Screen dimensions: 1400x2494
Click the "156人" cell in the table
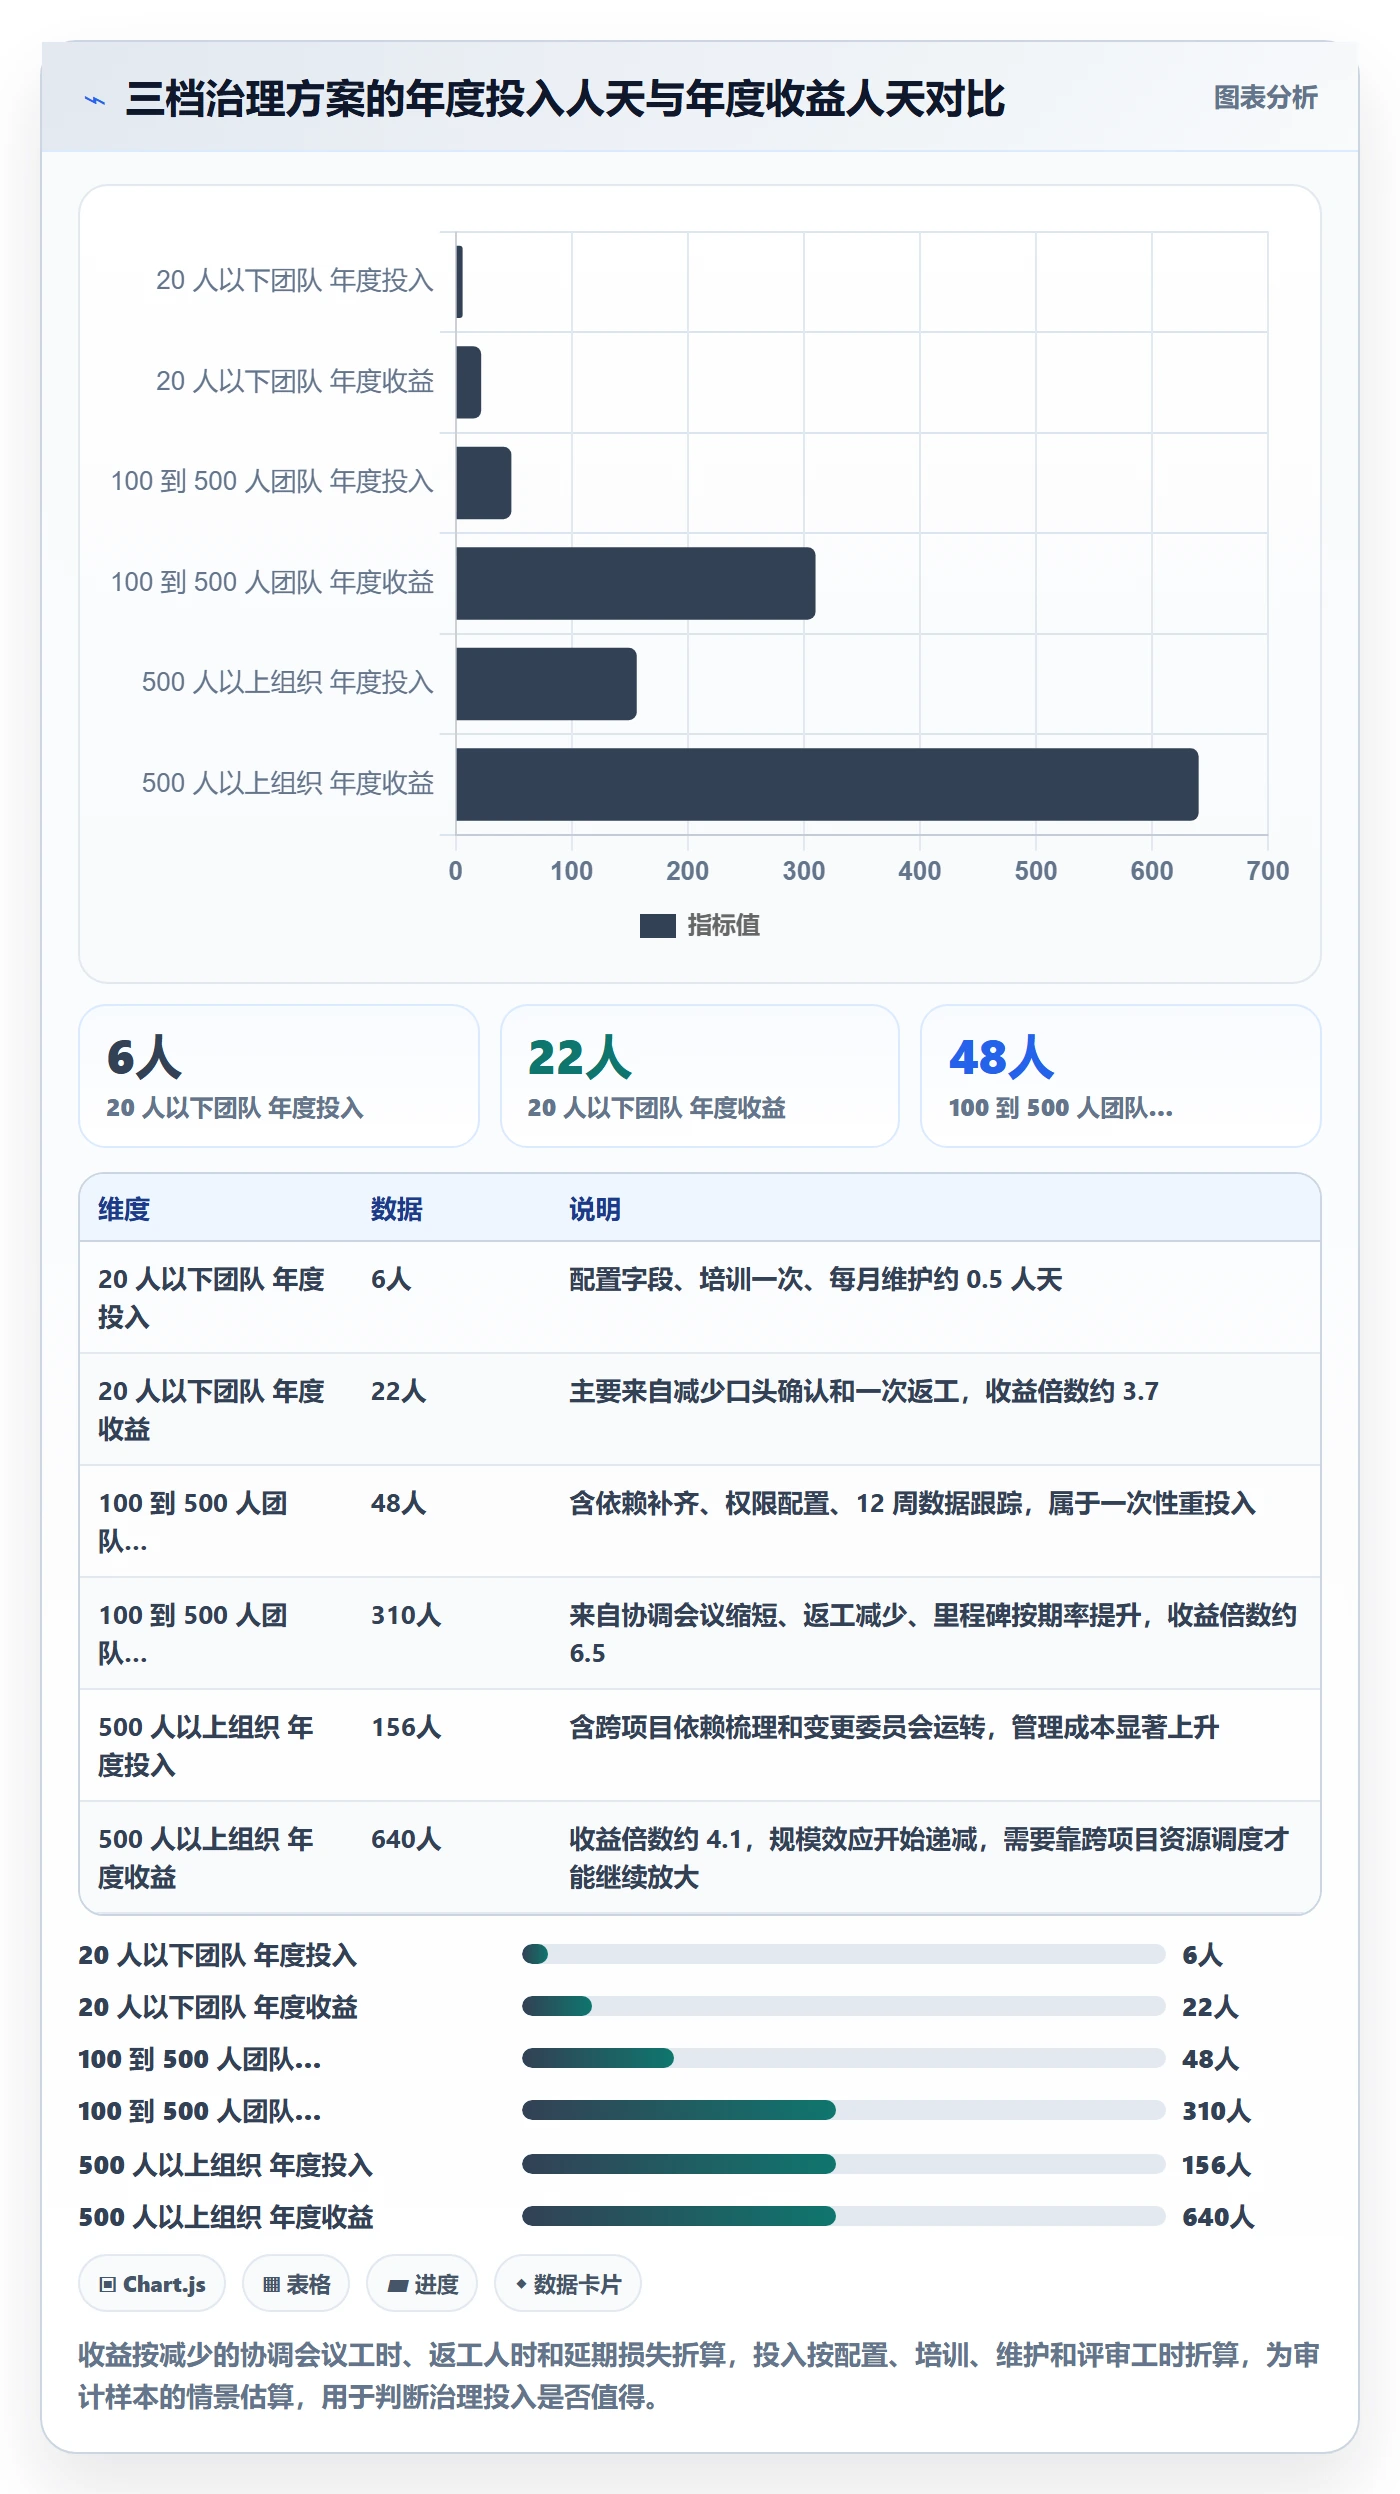(x=406, y=1727)
